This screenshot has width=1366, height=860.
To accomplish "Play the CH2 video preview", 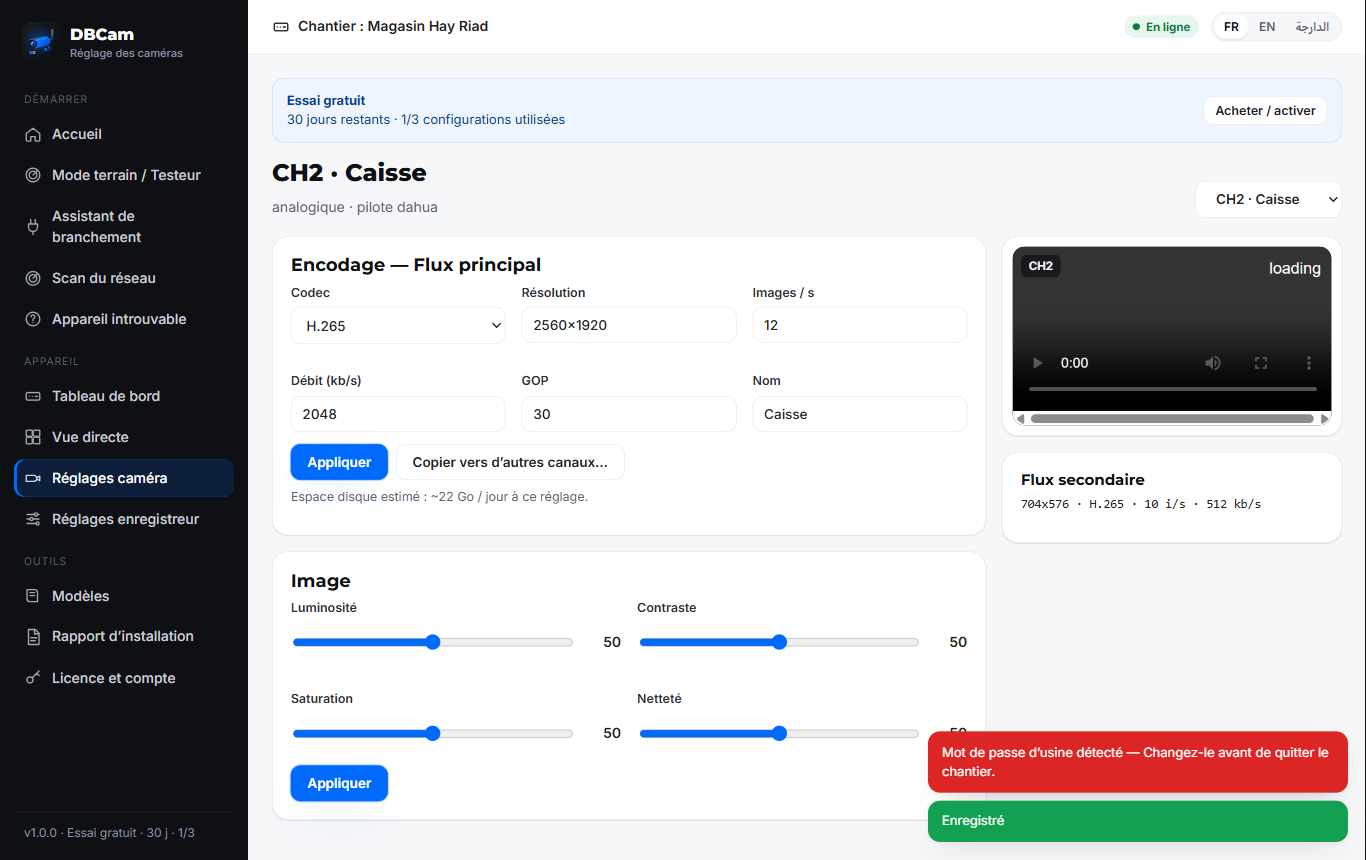I will point(1037,363).
